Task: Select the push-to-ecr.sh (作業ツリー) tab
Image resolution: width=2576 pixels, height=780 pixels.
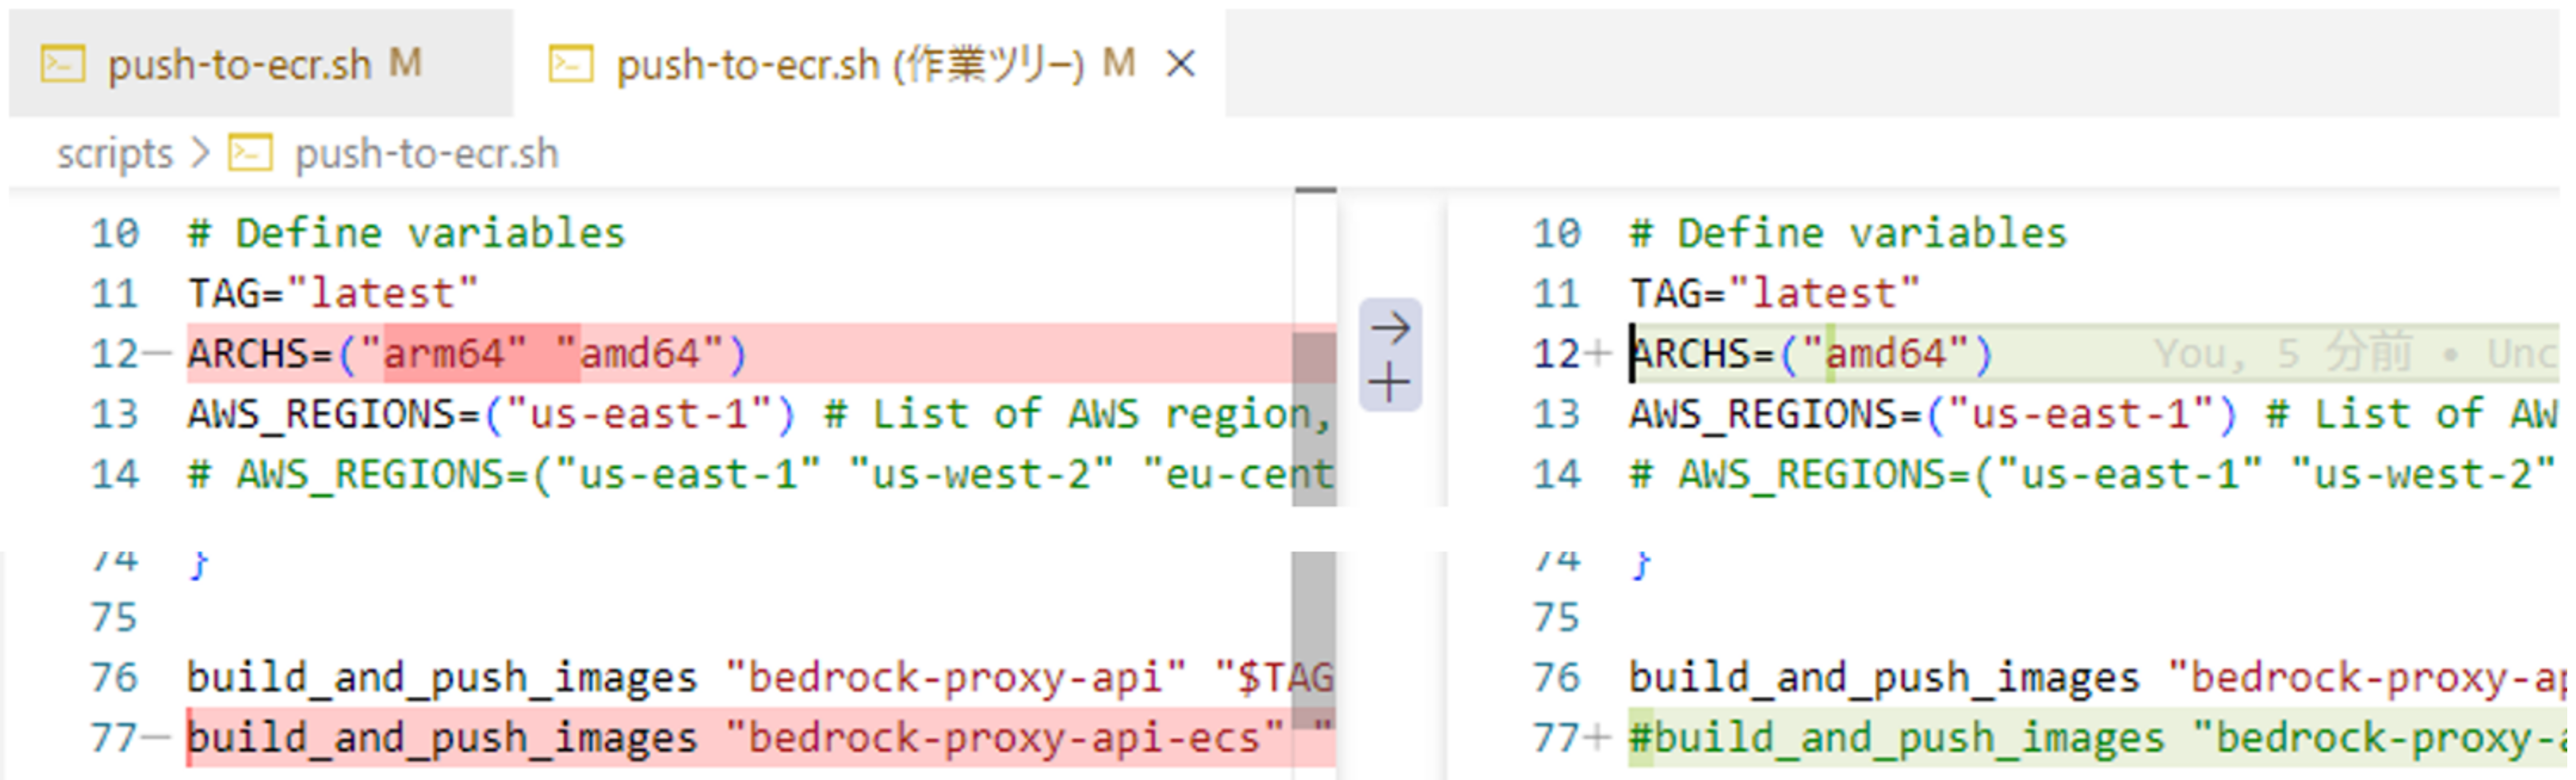Action: tap(850, 65)
